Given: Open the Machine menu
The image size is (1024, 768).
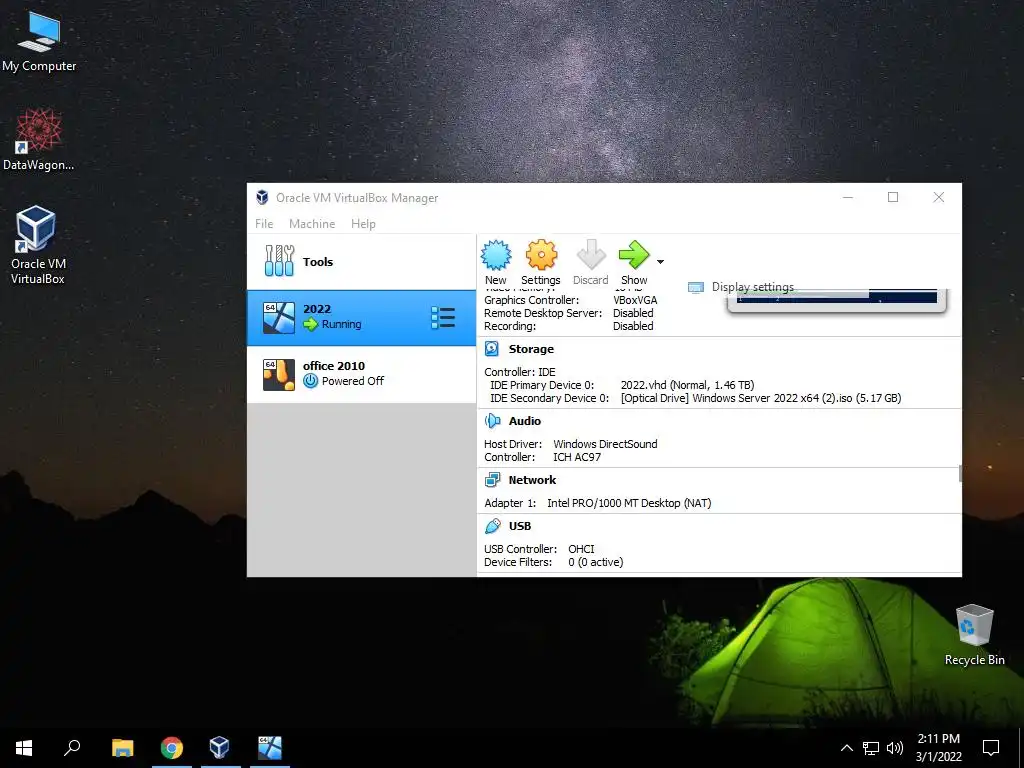Looking at the screenshot, I should 312,224.
